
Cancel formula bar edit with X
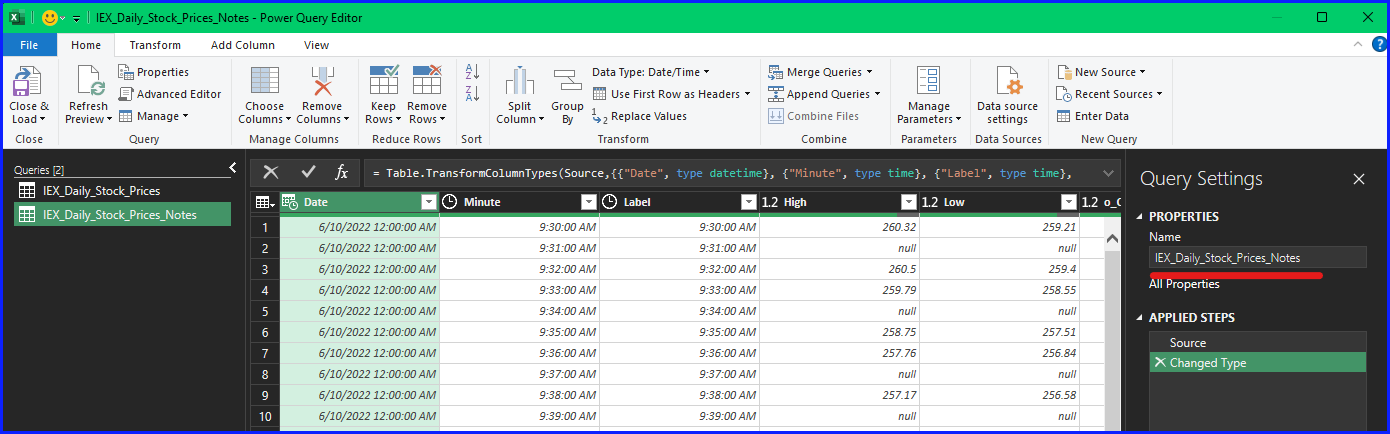pos(271,172)
